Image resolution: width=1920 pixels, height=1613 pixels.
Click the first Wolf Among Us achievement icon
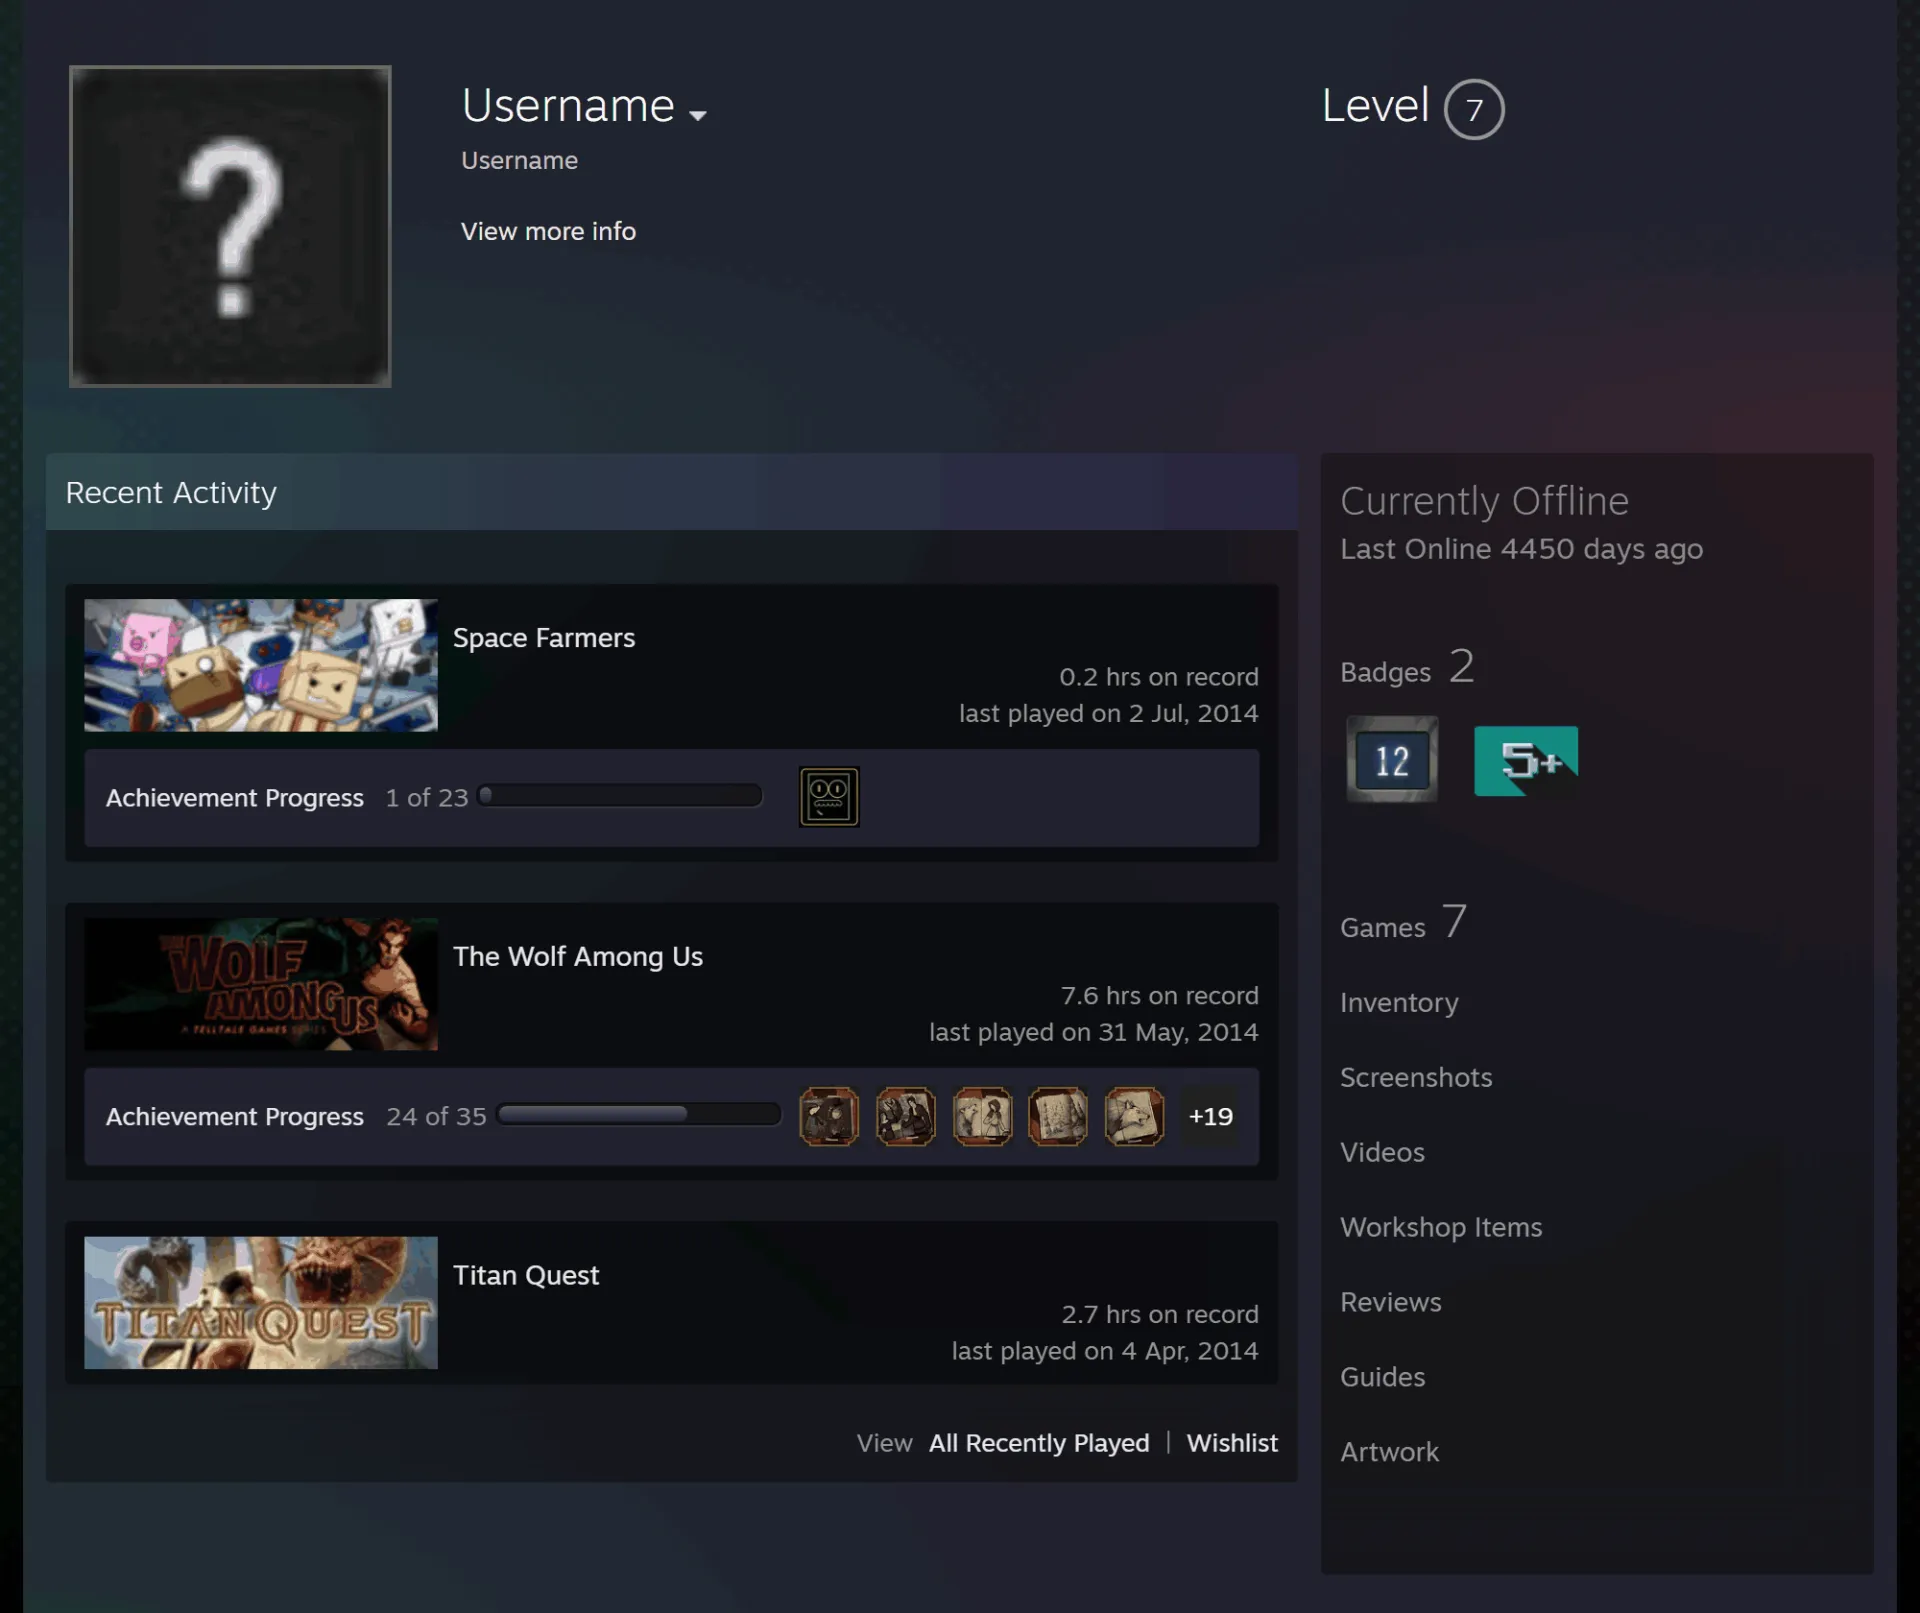coord(829,1116)
